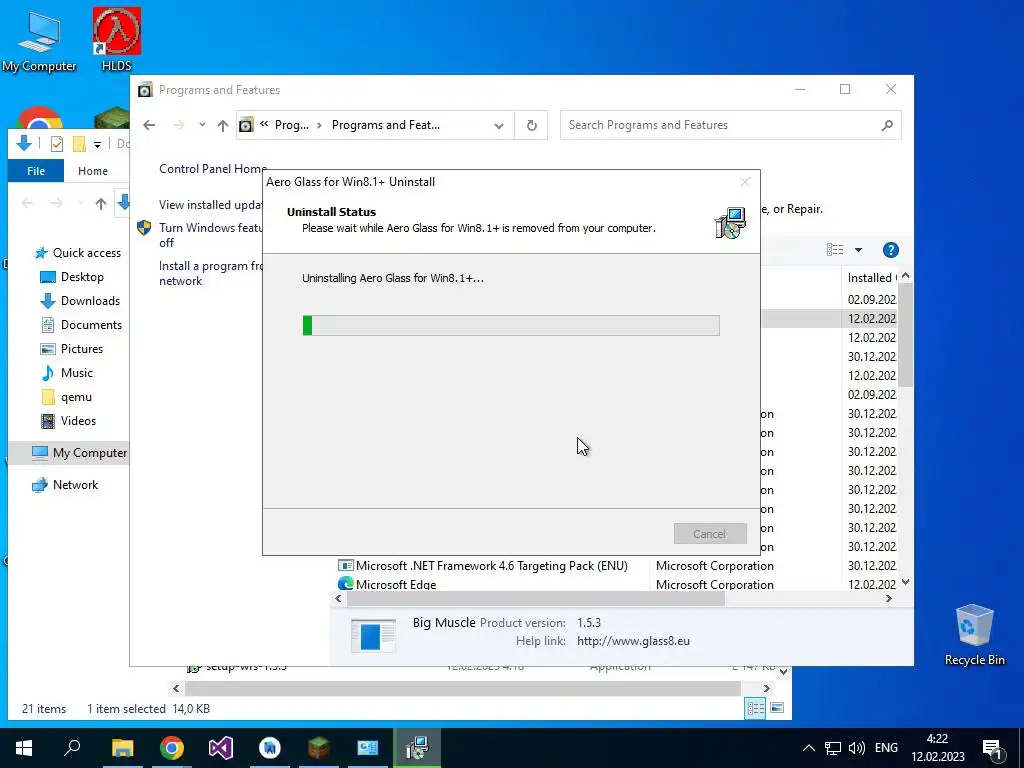1024x768 pixels.
Task: Go up one level in File Explorer
Action: [x=101, y=204]
